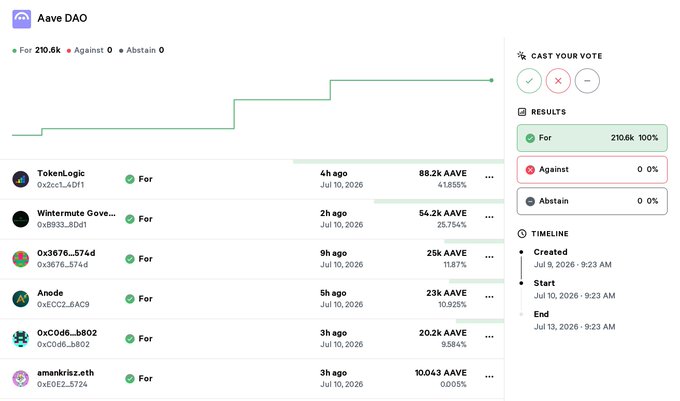Toggle the Against 0 chart legend
This screenshot has height=401, width=680.
[x=89, y=50]
